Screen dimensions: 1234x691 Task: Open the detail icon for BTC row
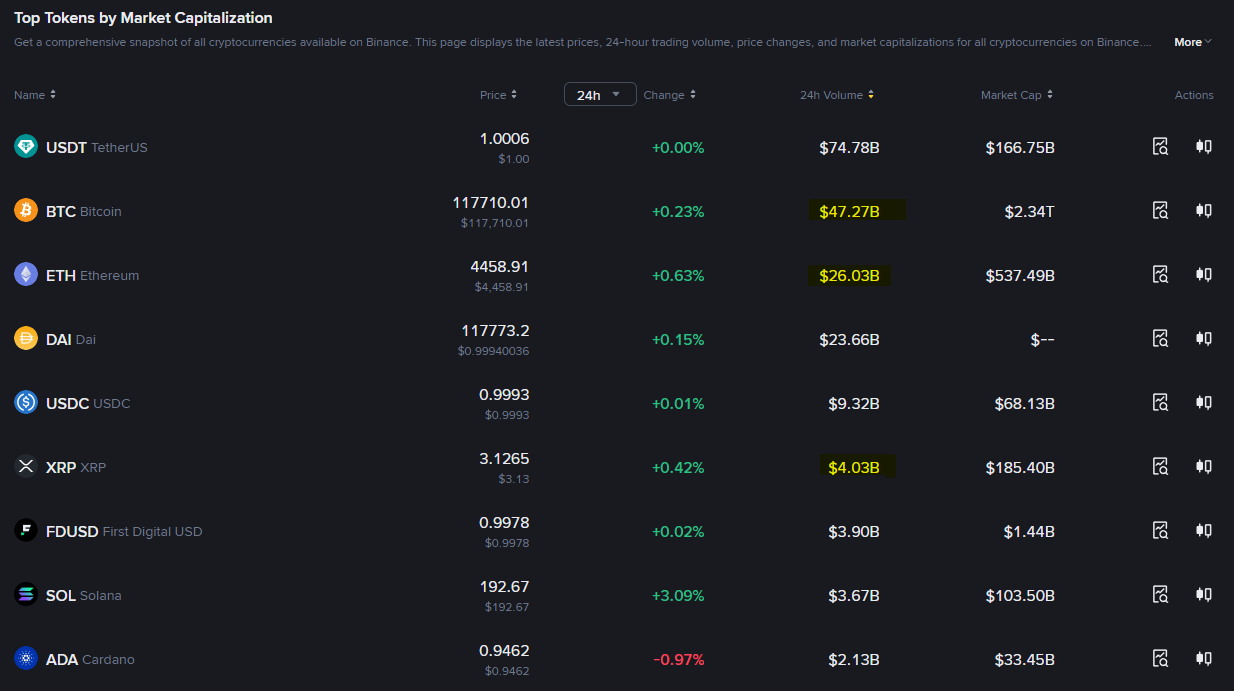pos(1160,211)
